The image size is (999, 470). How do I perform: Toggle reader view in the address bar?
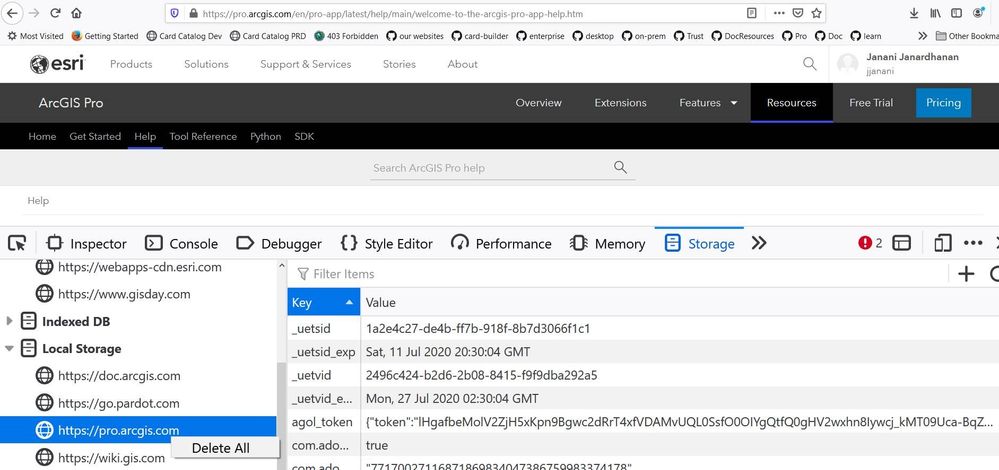(752, 14)
